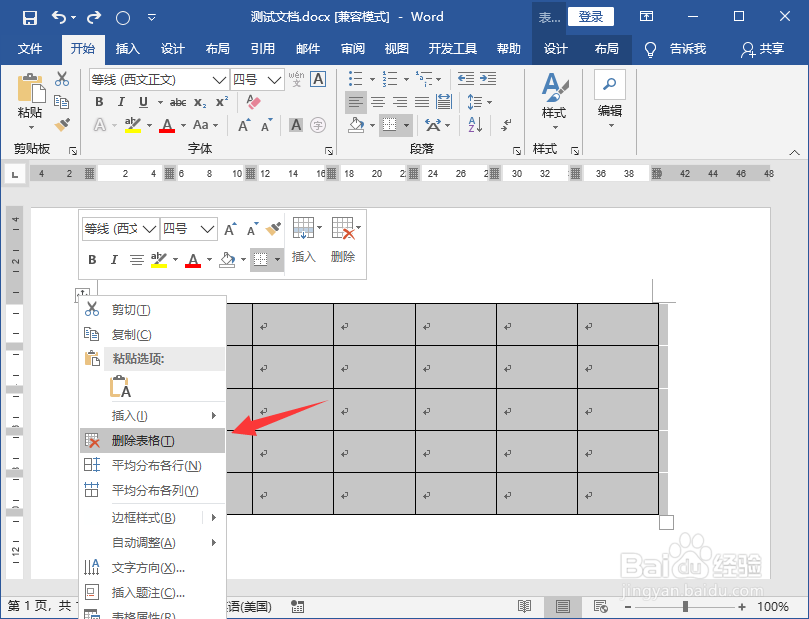Open font dialog launcher
Image resolution: width=809 pixels, height=619 pixels.
point(329,151)
